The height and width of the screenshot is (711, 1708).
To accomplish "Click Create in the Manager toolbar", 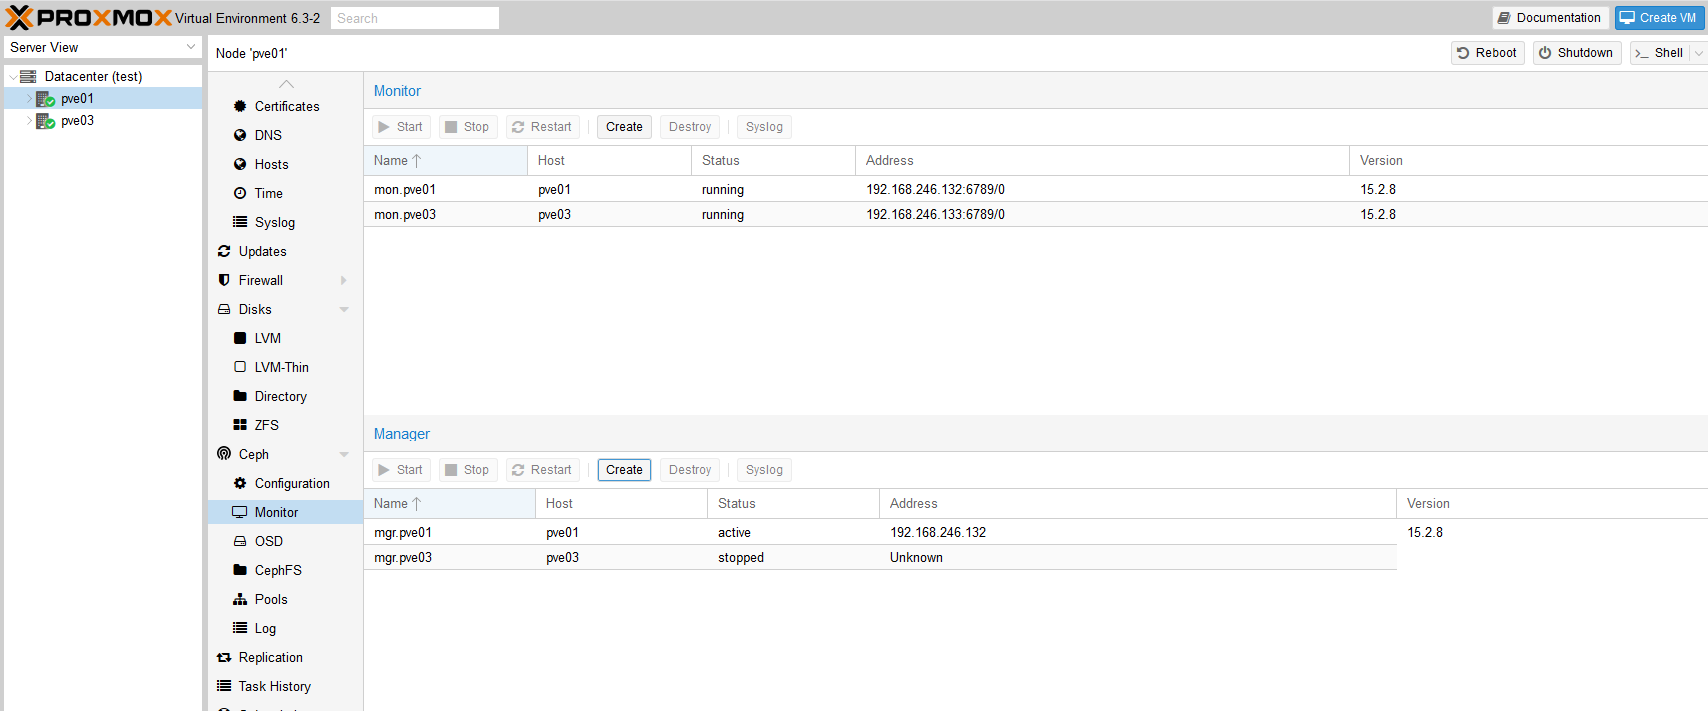I will [624, 470].
